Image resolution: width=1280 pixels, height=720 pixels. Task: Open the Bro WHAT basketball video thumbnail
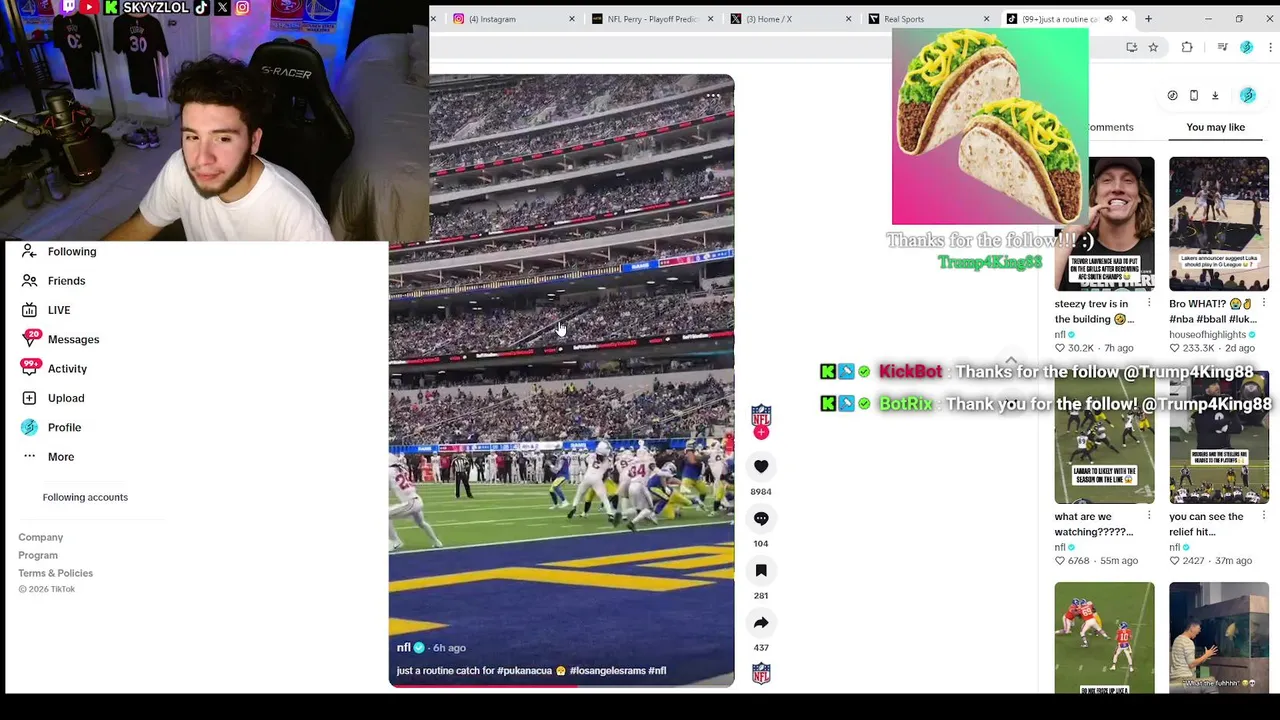click(x=1218, y=224)
